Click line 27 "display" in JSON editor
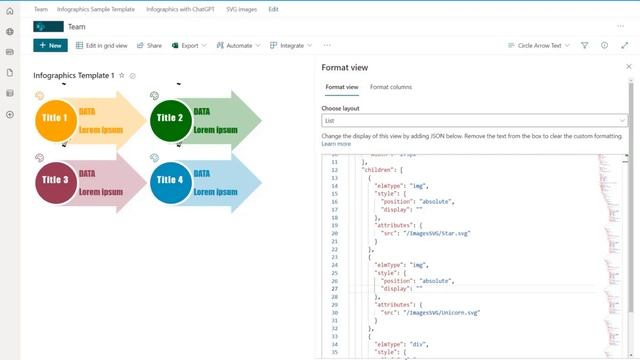 pos(401,289)
